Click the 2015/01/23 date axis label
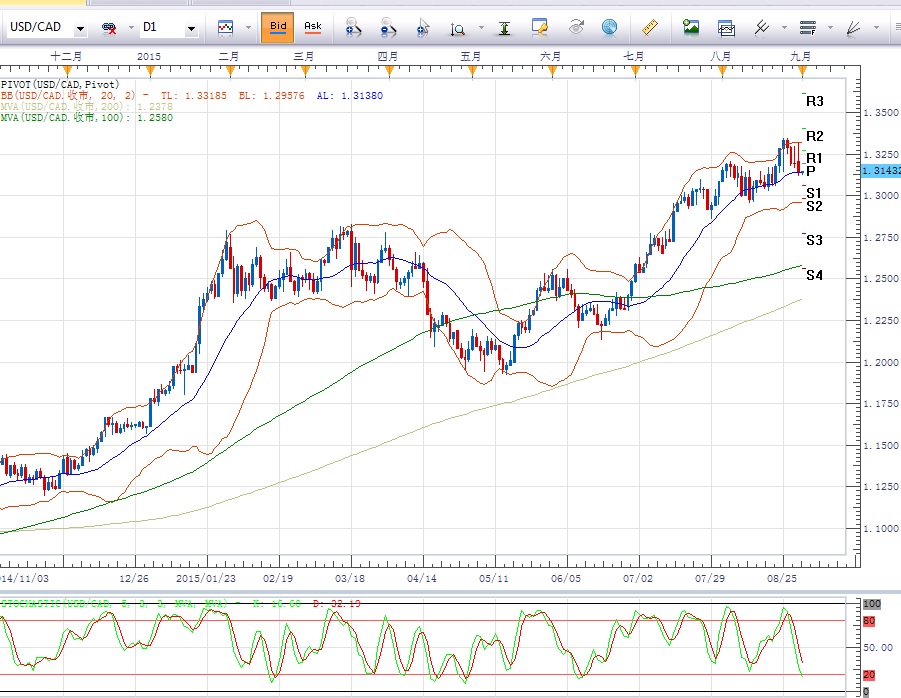Screen dimensions: 901x698 (x=206, y=579)
